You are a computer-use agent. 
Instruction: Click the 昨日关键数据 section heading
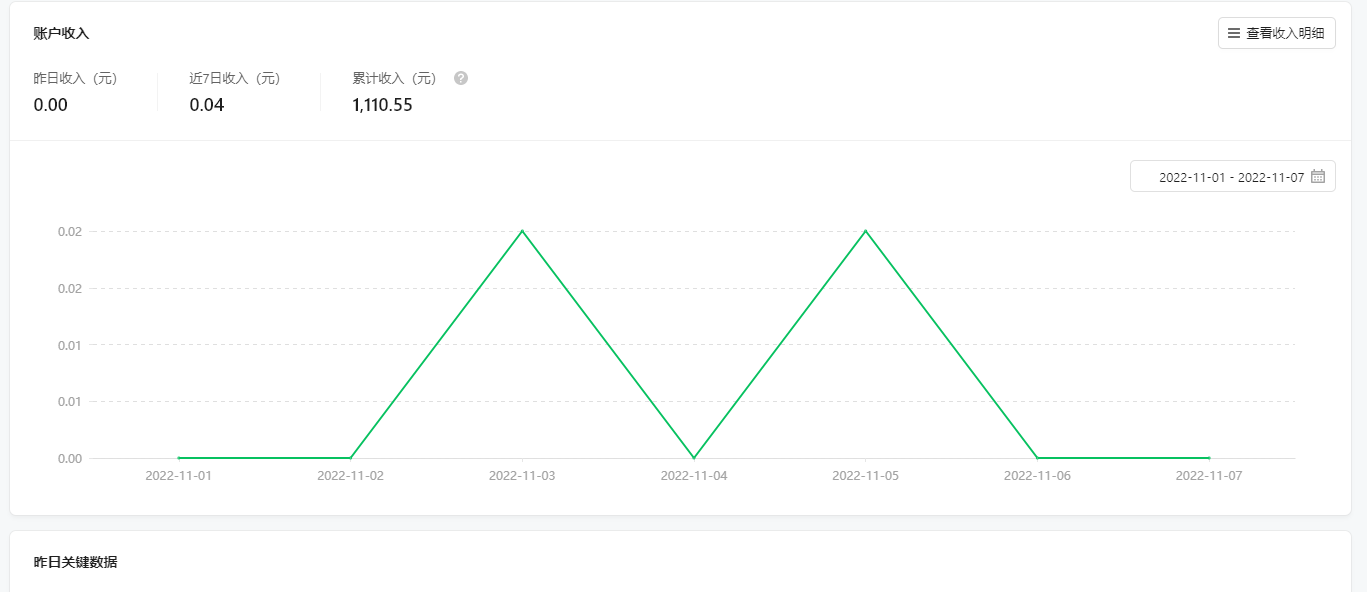tap(75, 562)
